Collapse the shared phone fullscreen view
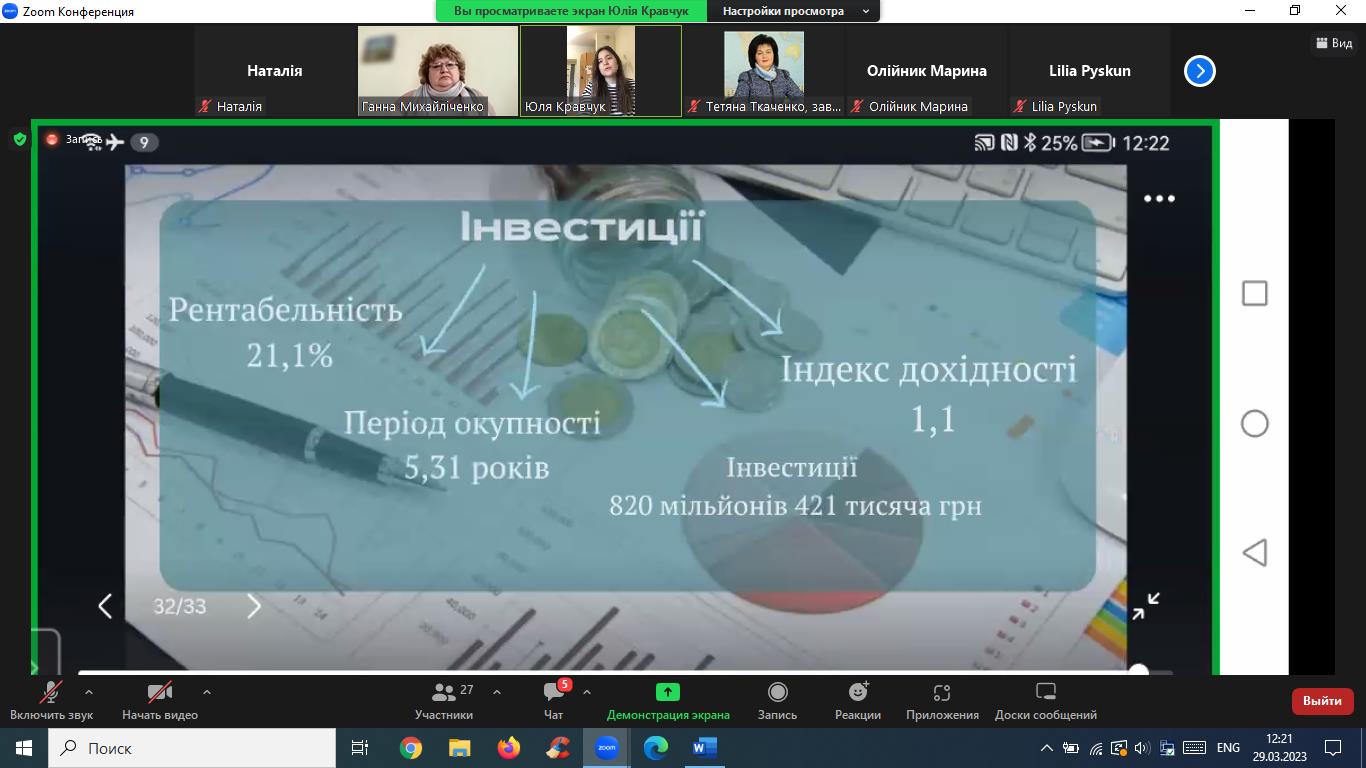The width and height of the screenshot is (1366, 768). pos(1145,606)
